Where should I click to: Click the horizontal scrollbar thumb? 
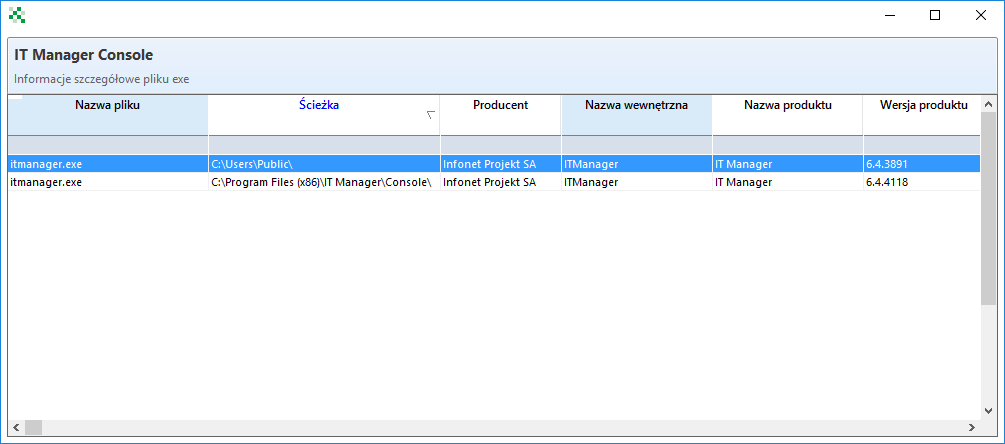pyautogui.click(x=33, y=427)
